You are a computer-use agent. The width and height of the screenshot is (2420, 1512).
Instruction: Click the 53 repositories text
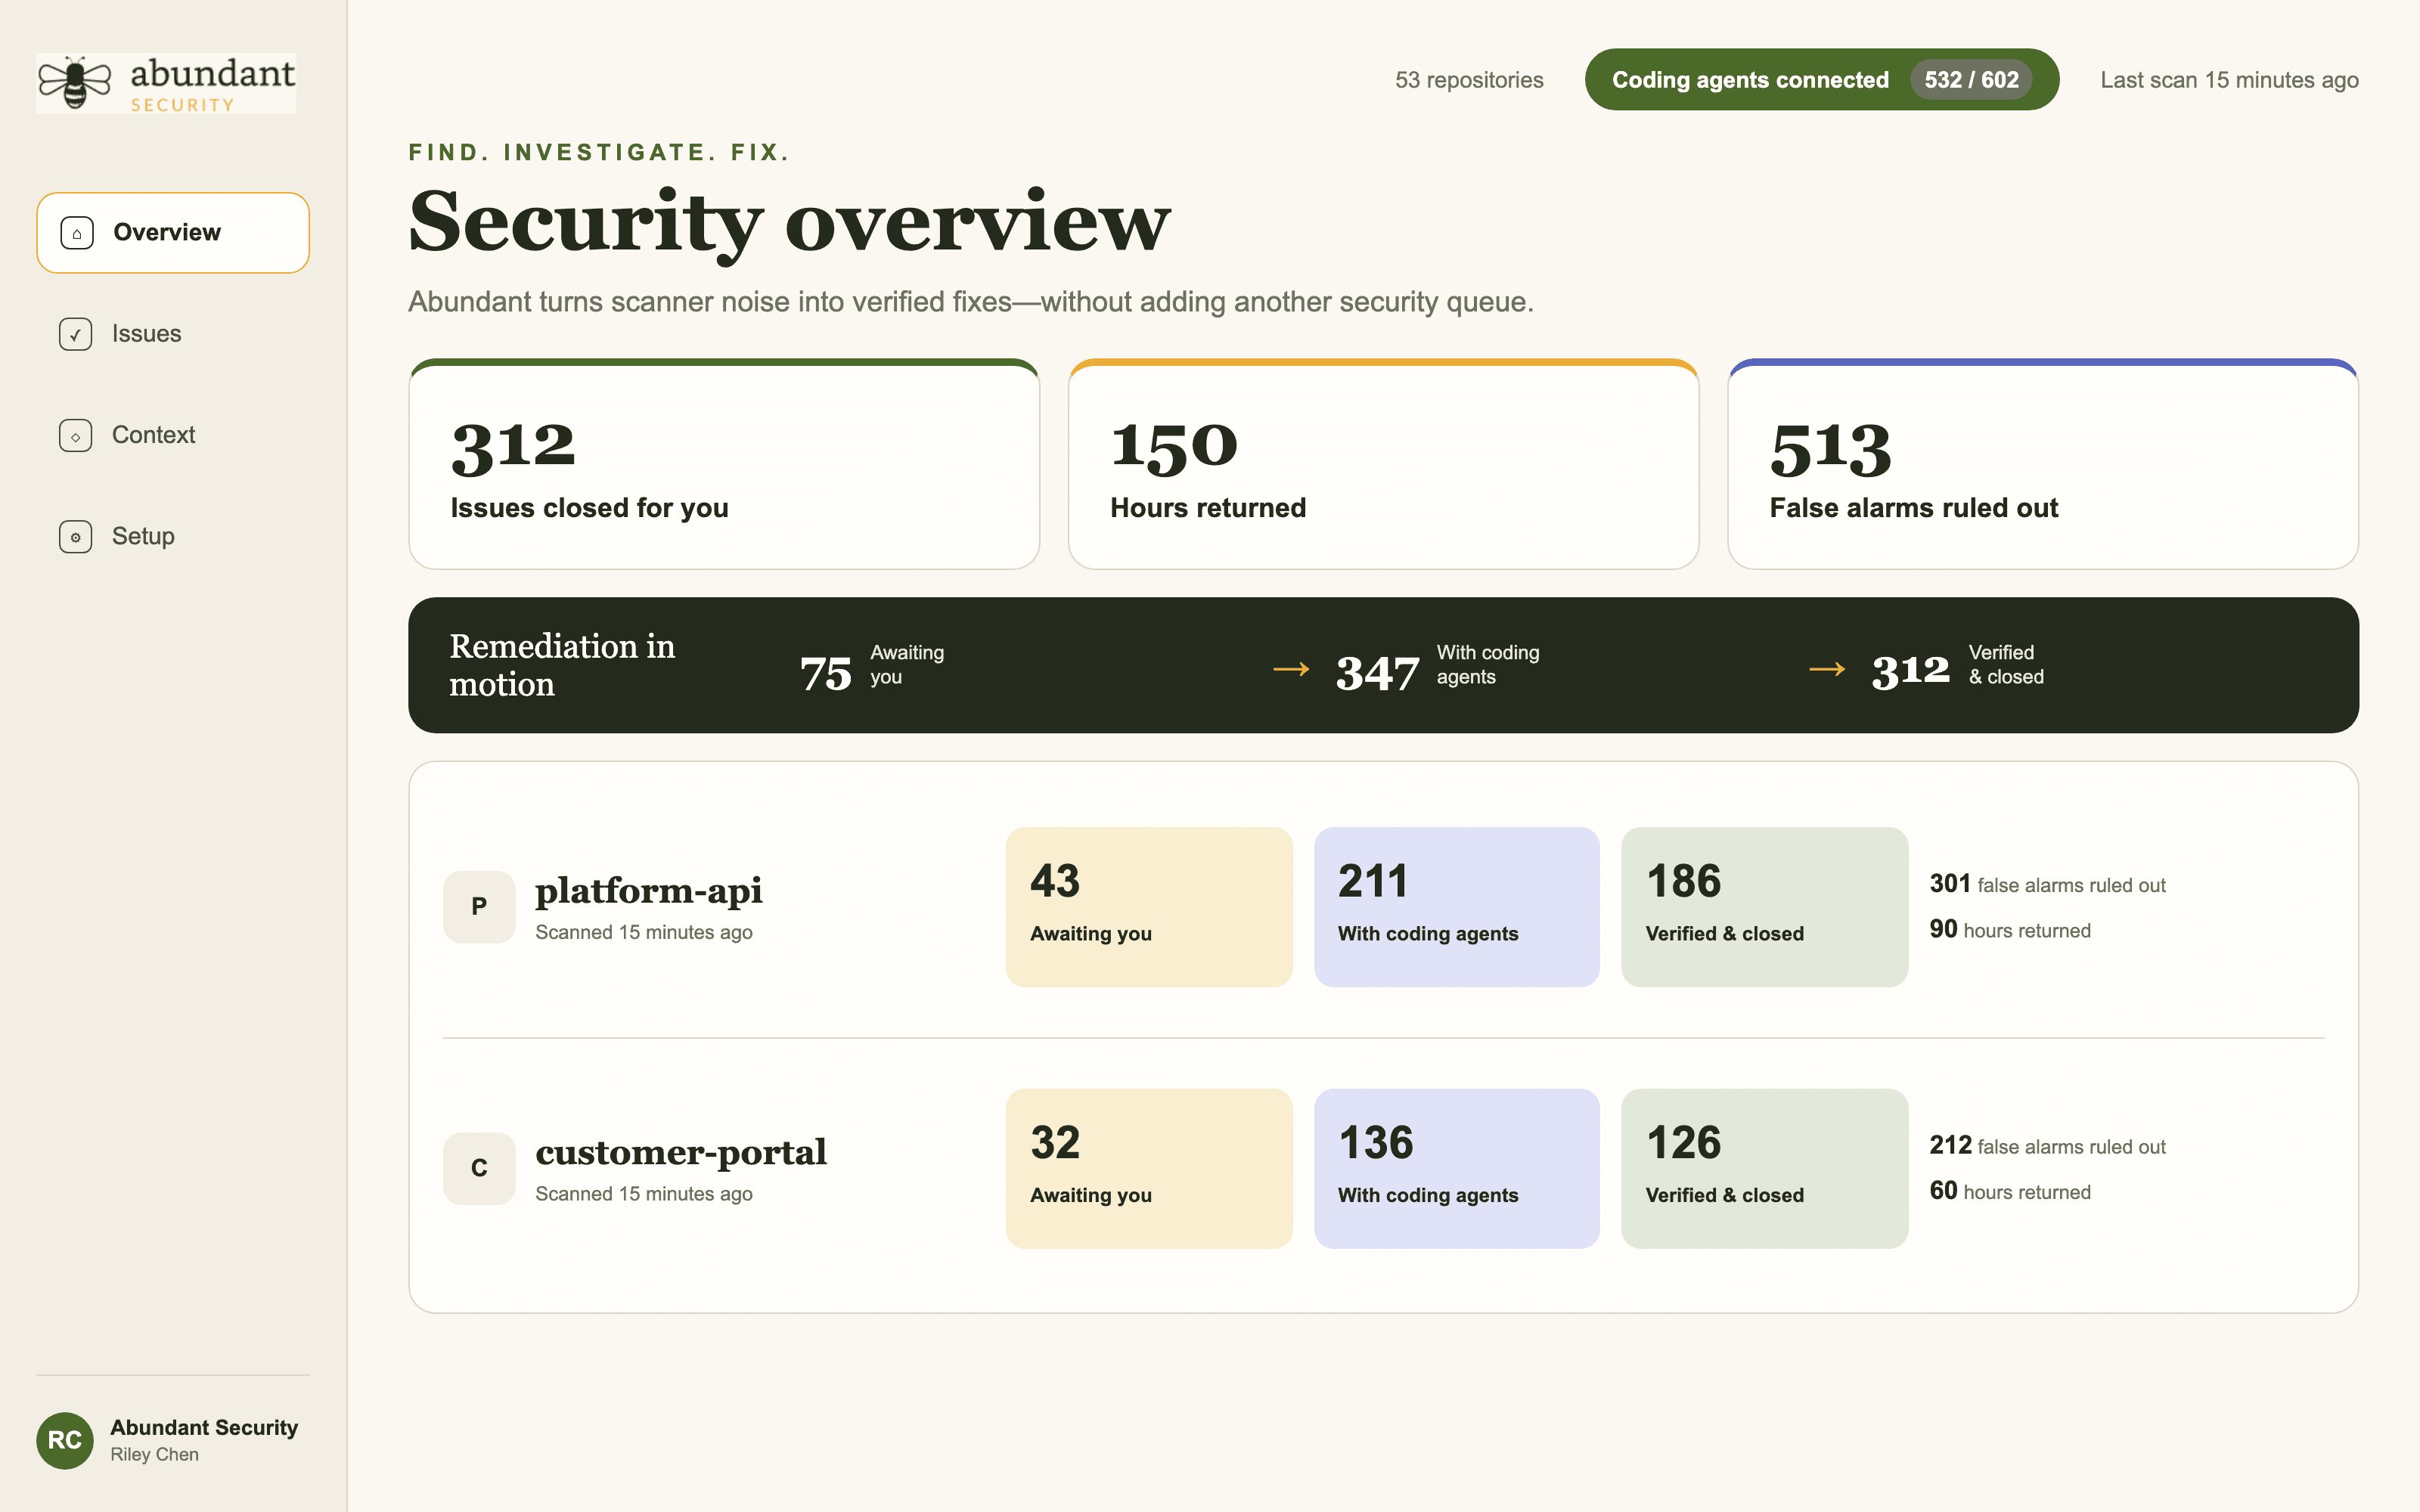click(x=1469, y=80)
